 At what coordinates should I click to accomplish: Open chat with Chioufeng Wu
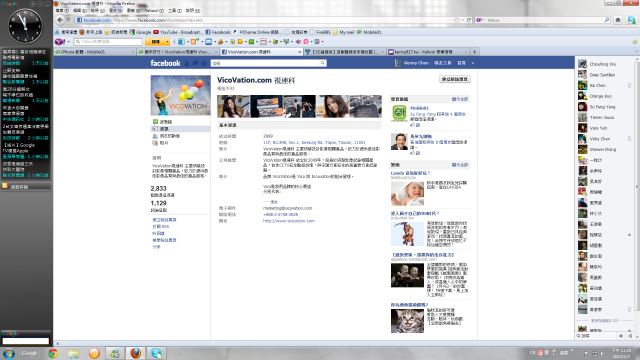coord(603,64)
